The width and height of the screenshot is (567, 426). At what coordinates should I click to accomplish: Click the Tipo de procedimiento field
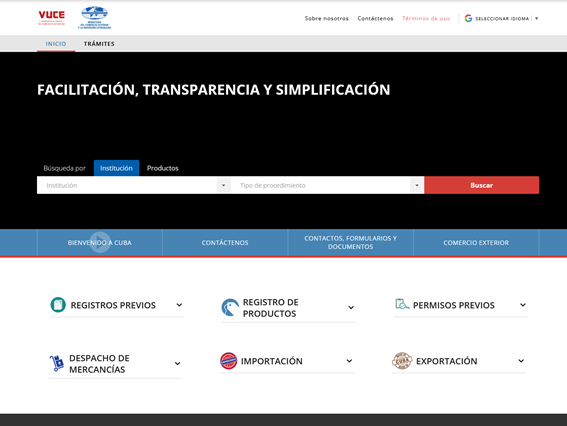pyautogui.click(x=327, y=185)
